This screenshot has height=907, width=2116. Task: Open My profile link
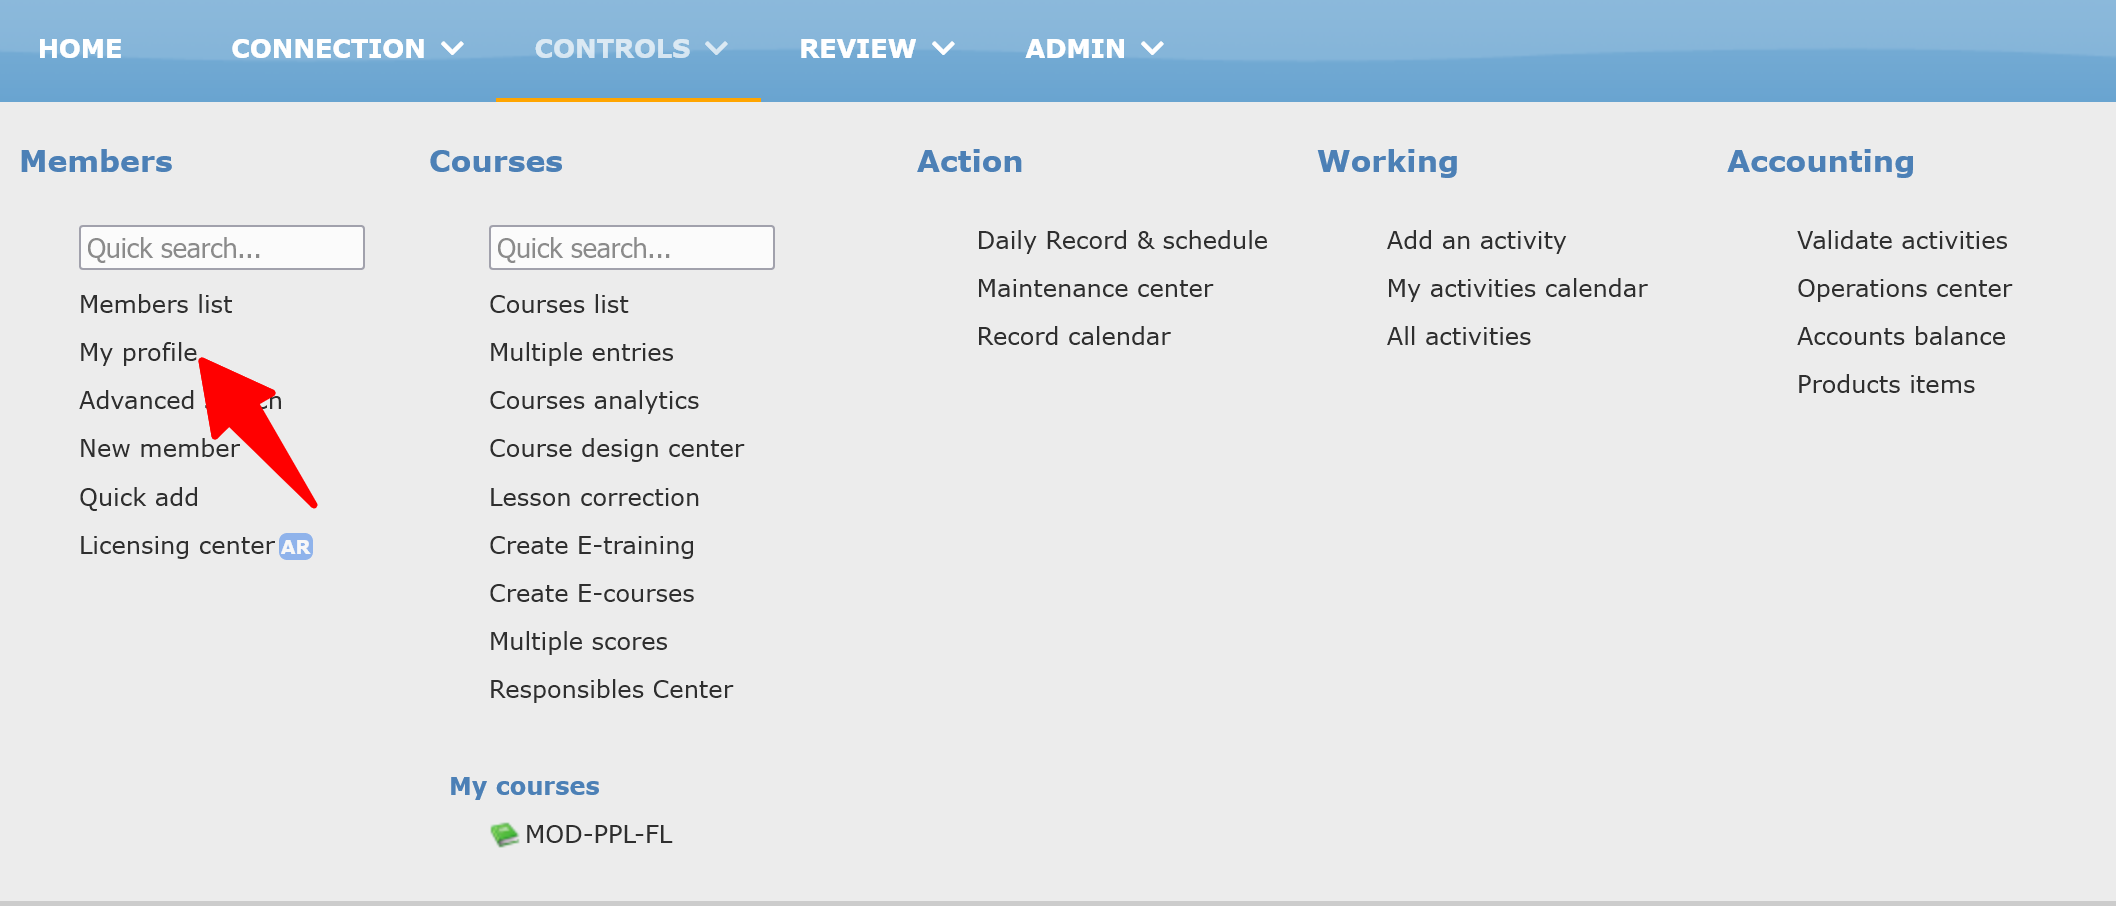(138, 353)
